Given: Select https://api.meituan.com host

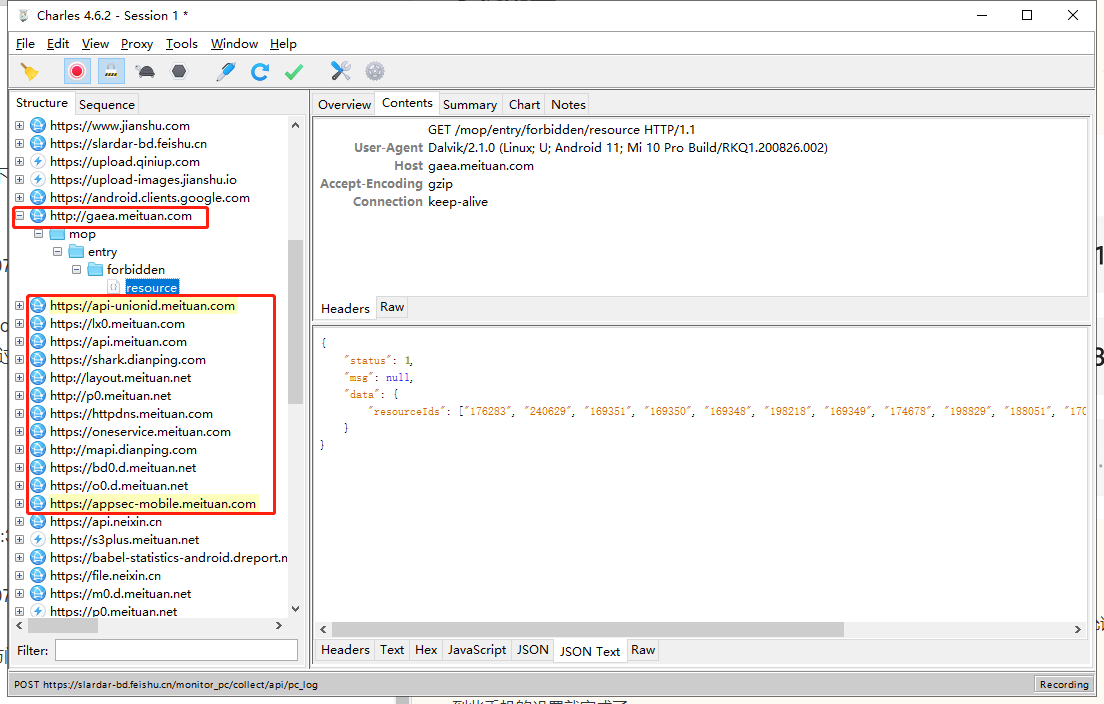Looking at the screenshot, I should point(118,341).
